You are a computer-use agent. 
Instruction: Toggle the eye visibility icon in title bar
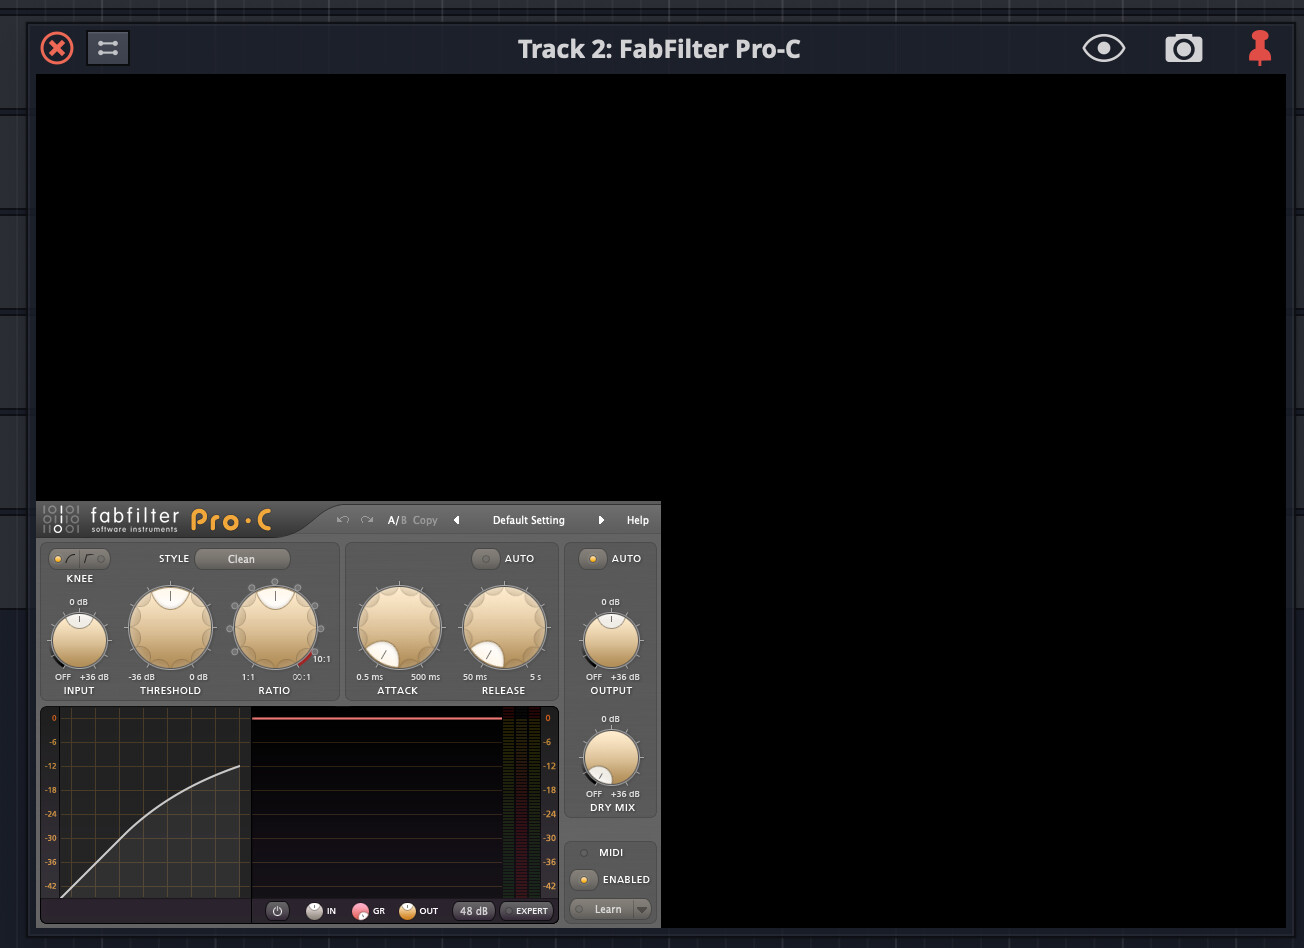pyautogui.click(x=1104, y=48)
